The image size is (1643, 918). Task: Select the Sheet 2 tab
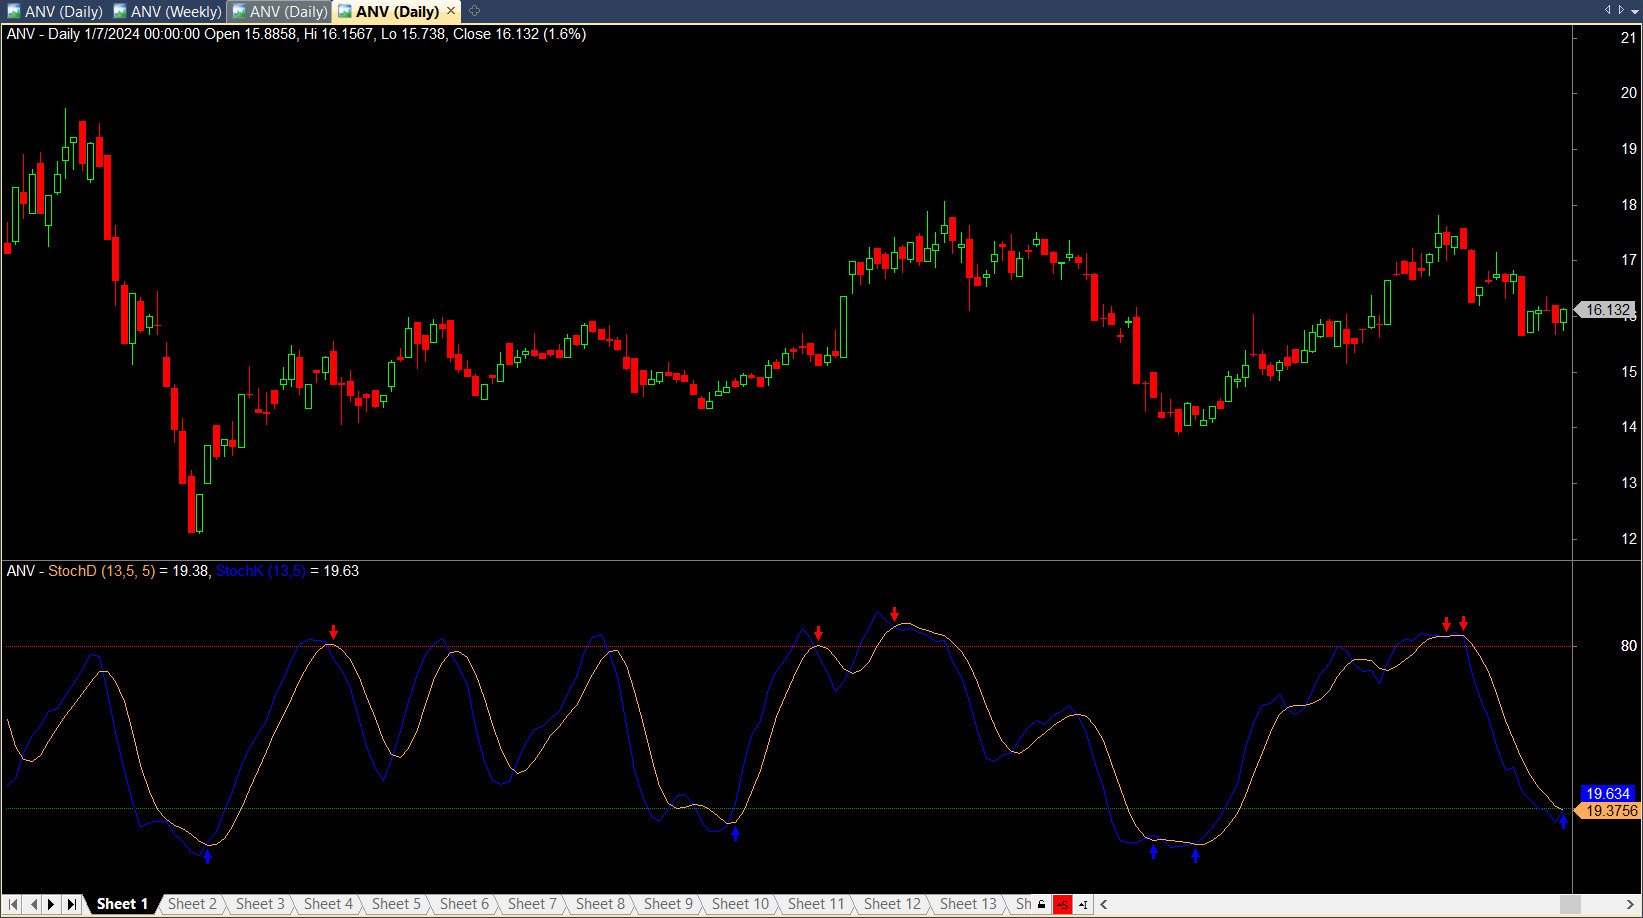[192, 904]
